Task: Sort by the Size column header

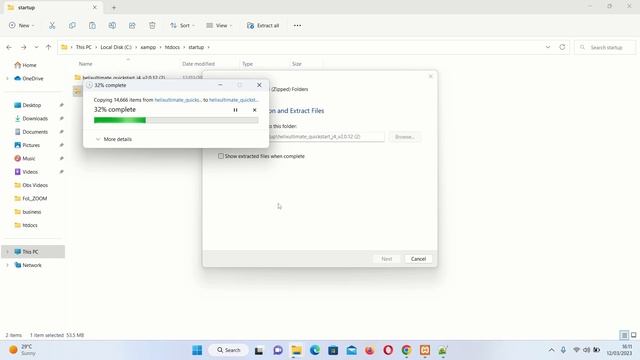Action: 297,64
